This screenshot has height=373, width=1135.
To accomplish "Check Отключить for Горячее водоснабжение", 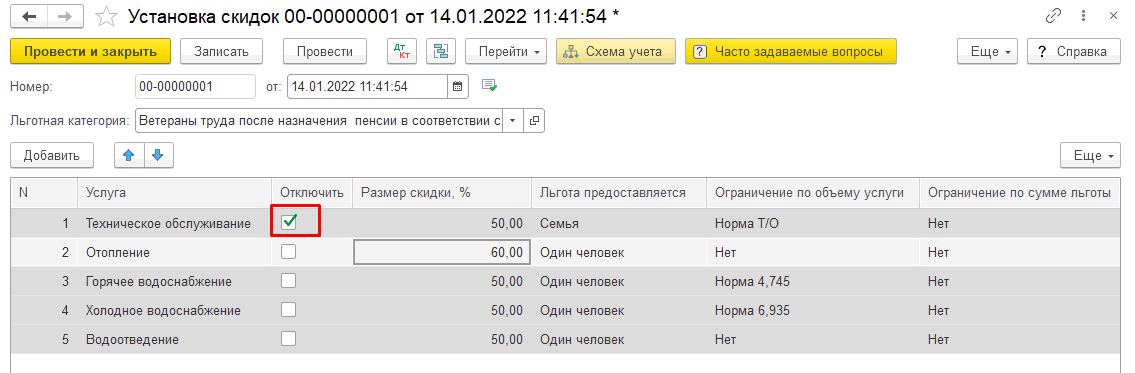I will [x=289, y=280].
